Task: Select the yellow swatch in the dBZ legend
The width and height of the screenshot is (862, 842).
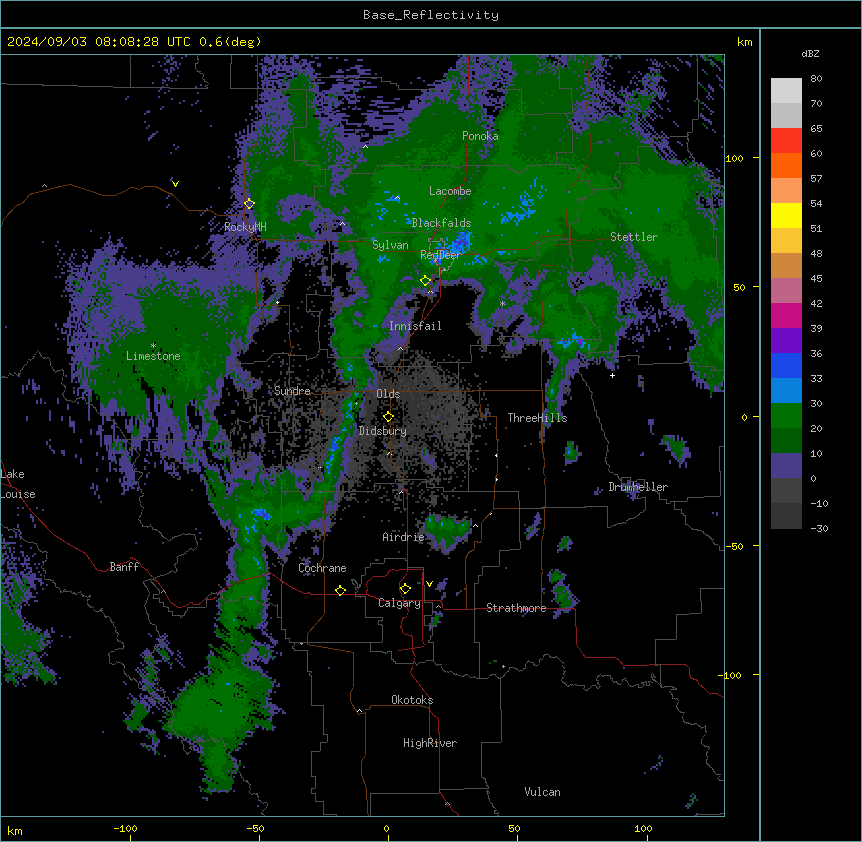Action: click(786, 216)
